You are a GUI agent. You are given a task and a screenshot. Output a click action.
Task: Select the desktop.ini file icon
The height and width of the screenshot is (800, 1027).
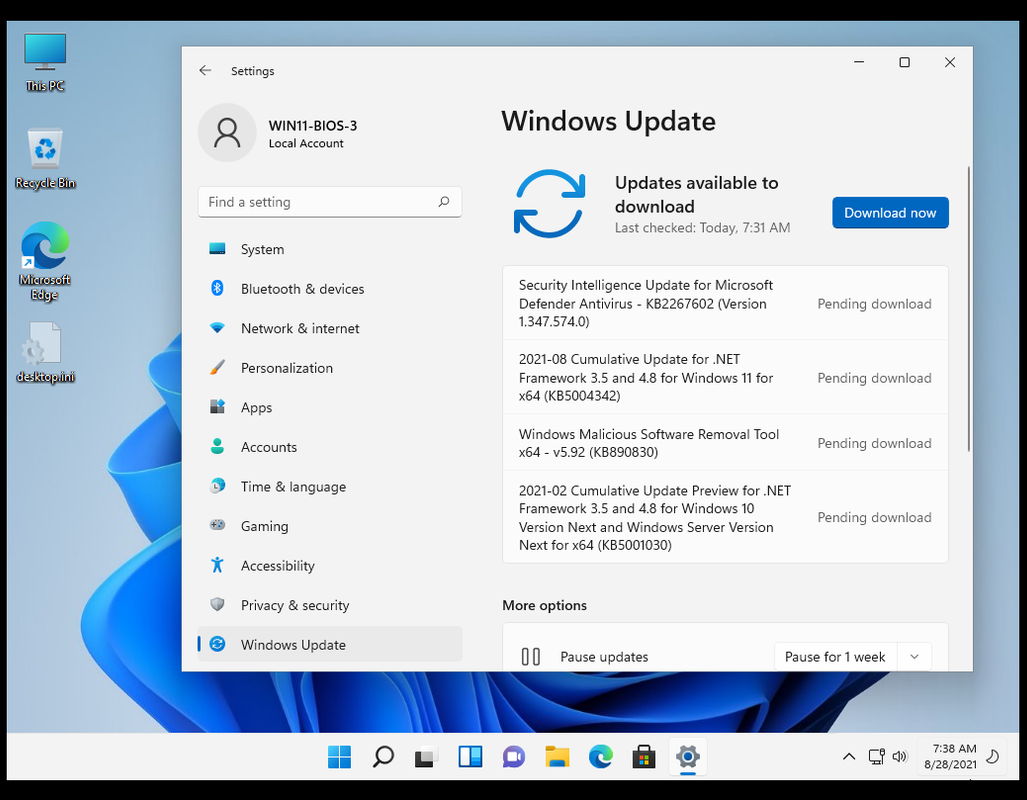tap(45, 352)
